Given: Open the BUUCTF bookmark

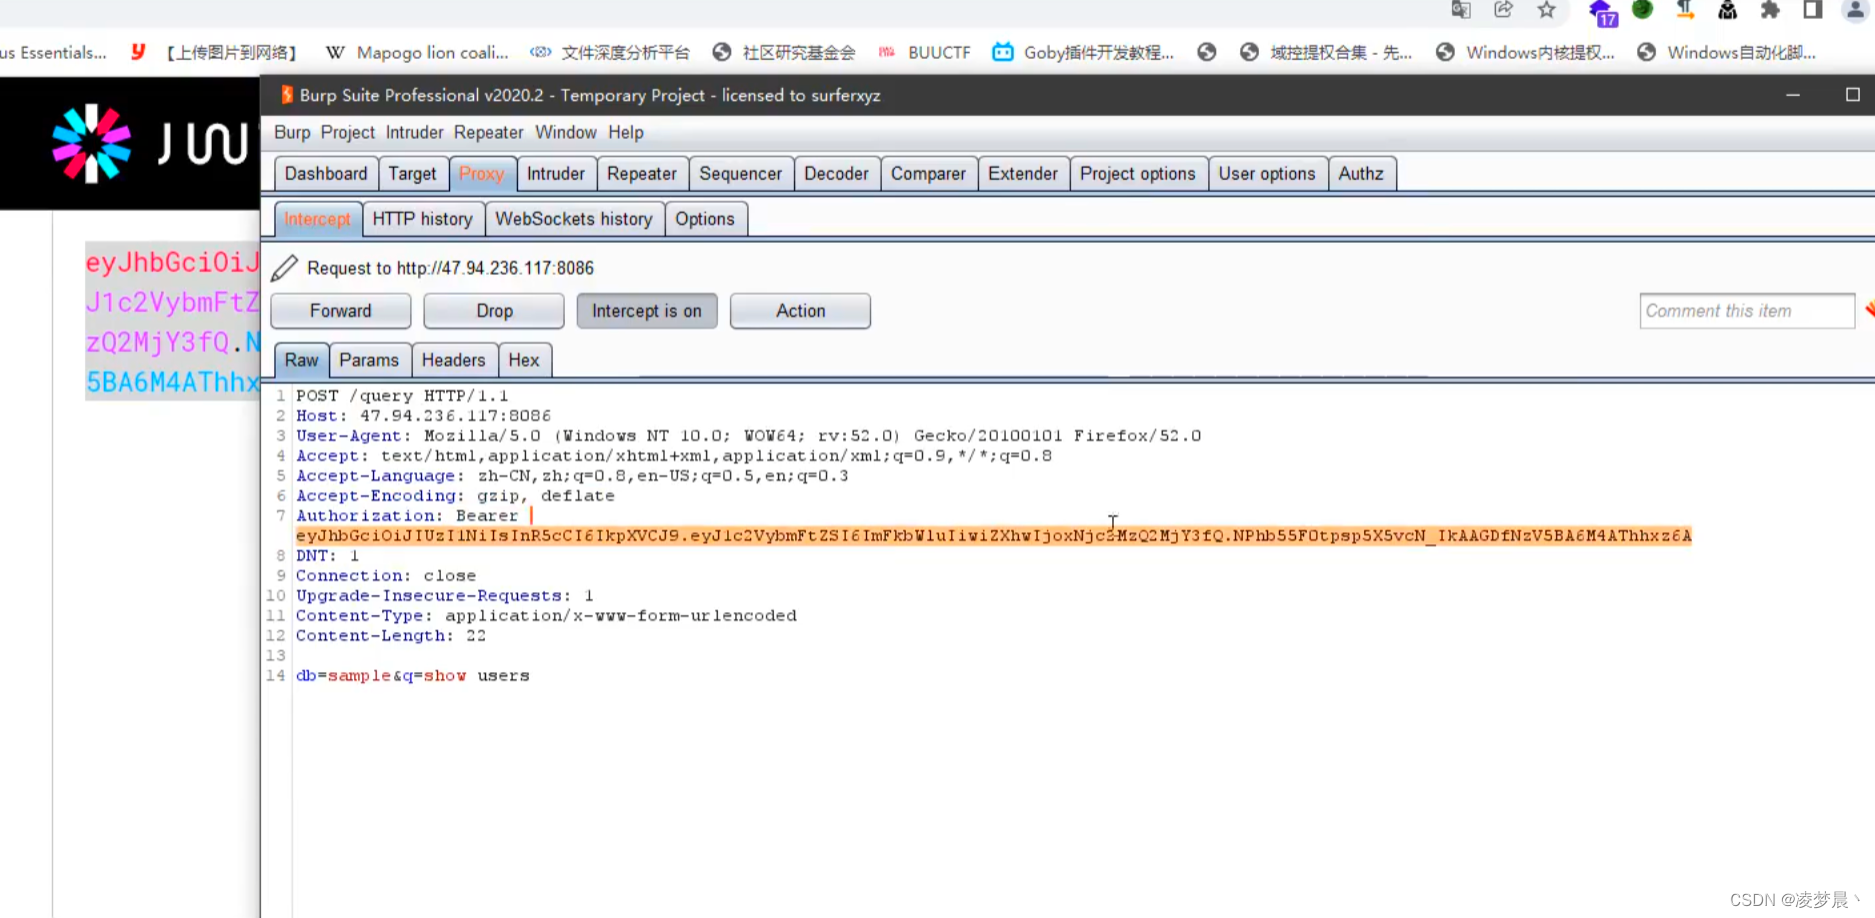Looking at the screenshot, I should point(939,52).
